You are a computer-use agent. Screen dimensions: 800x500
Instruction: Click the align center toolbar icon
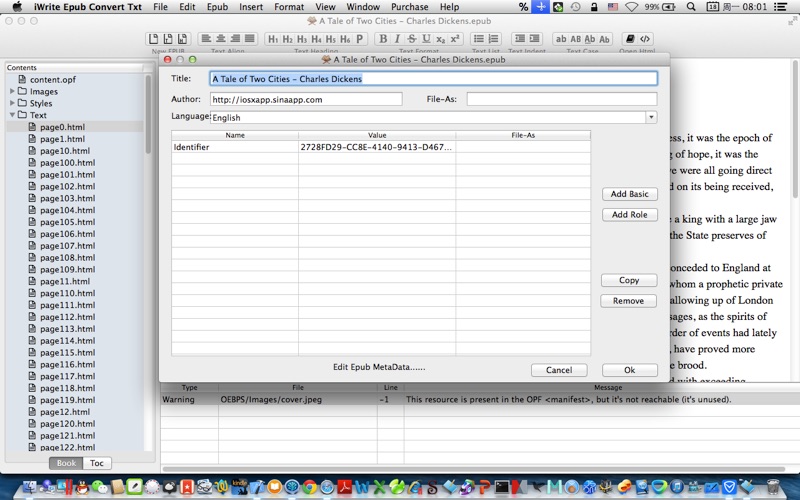[x=220, y=39]
